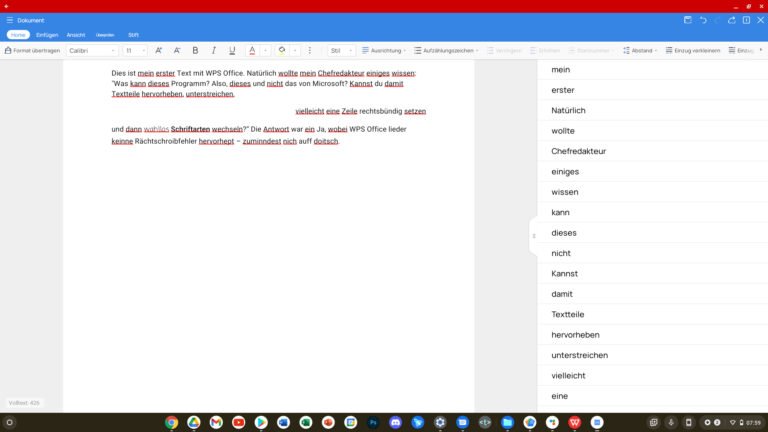Apply the yellow highlight color
This screenshot has height=432, width=768.
(x=282, y=50)
